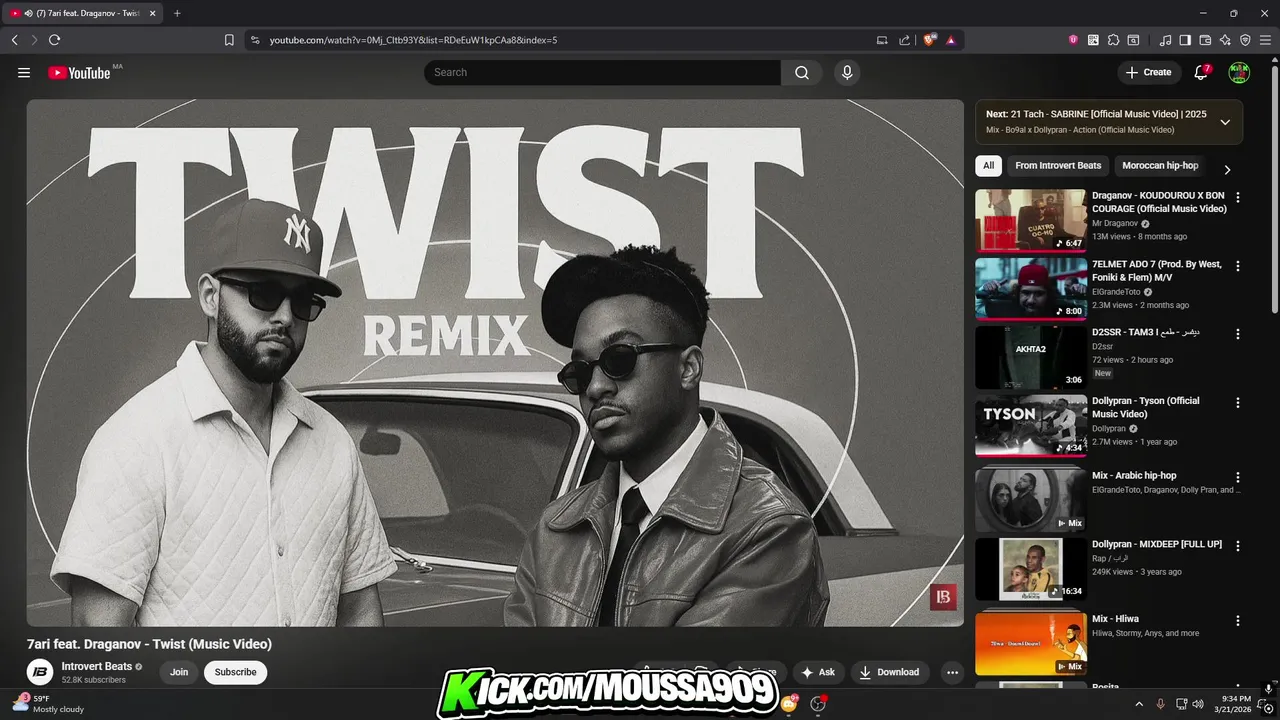
Task: Open taskbar clock showing 9:34 PM
Action: [1236, 704]
